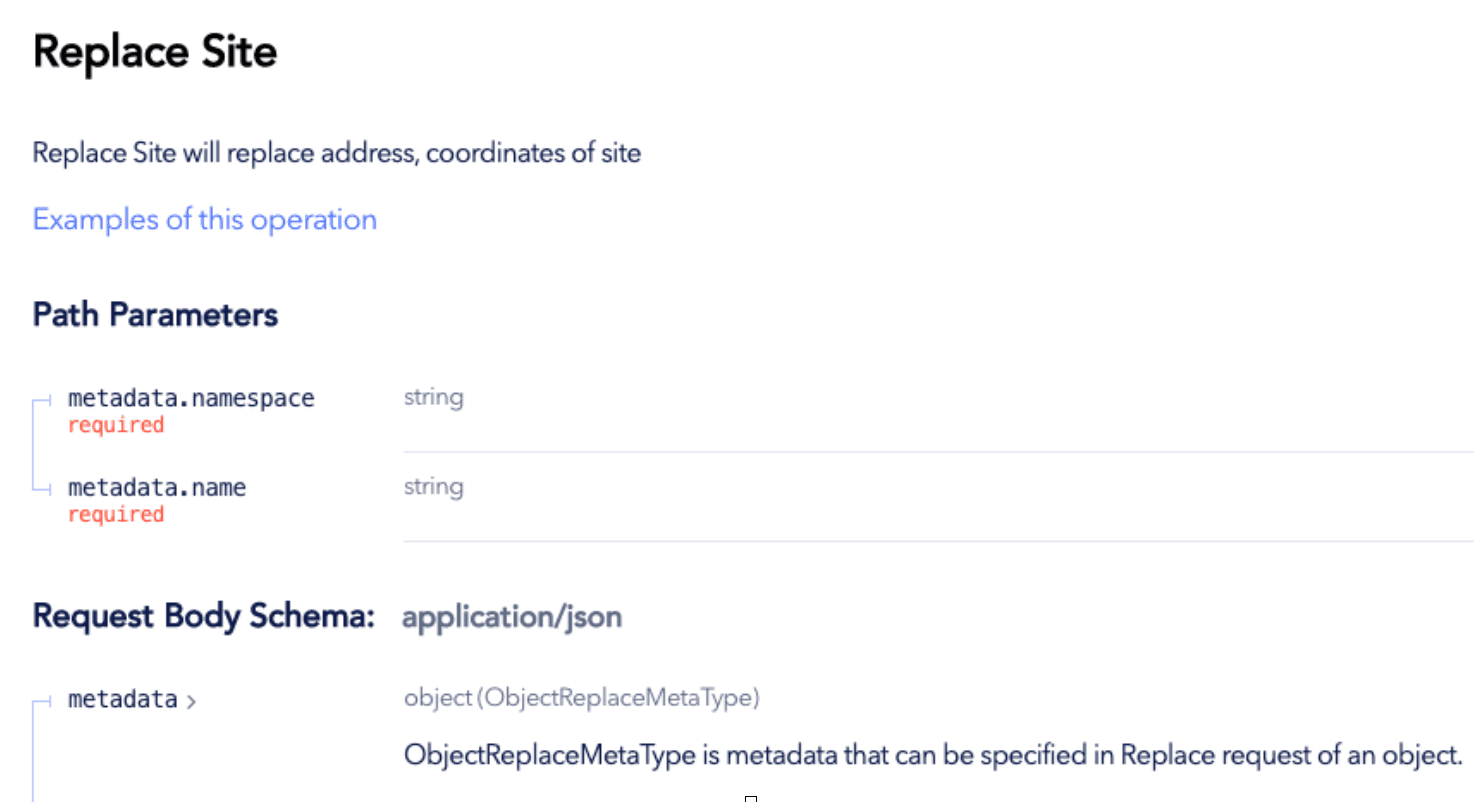Click the divider line below metadata.namespace row

pos(938,452)
